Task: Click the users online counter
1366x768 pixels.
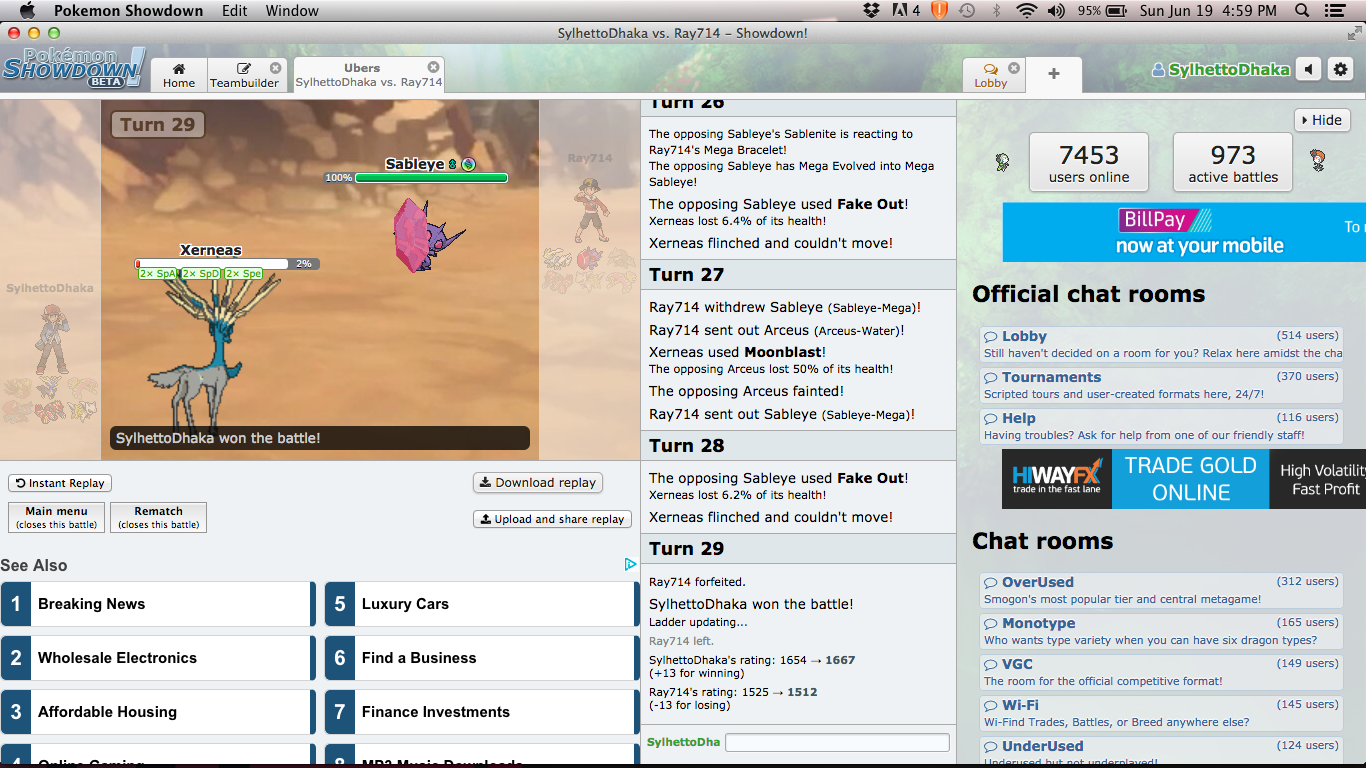Action: tap(1089, 162)
